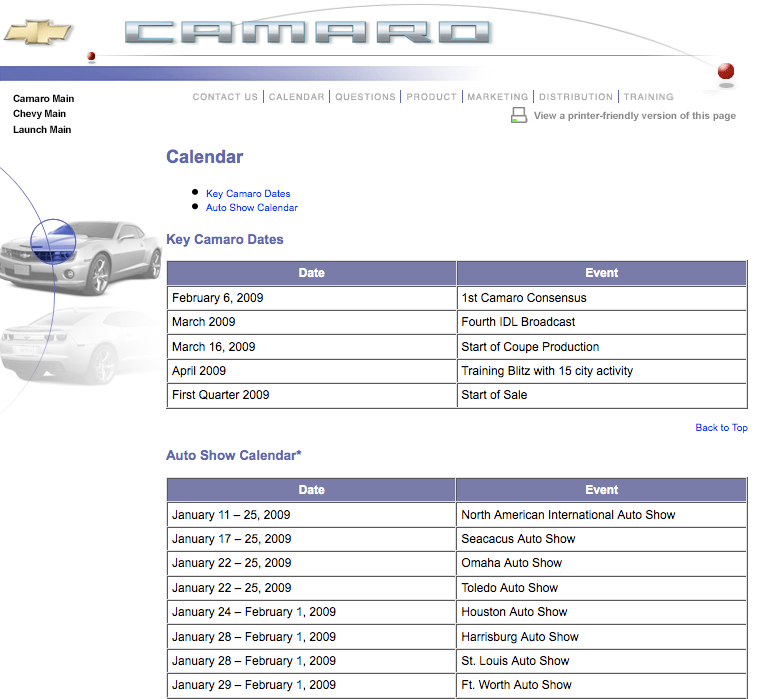Open the Training navigation item
The height and width of the screenshot is (699, 757).
(x=648, y=97)
